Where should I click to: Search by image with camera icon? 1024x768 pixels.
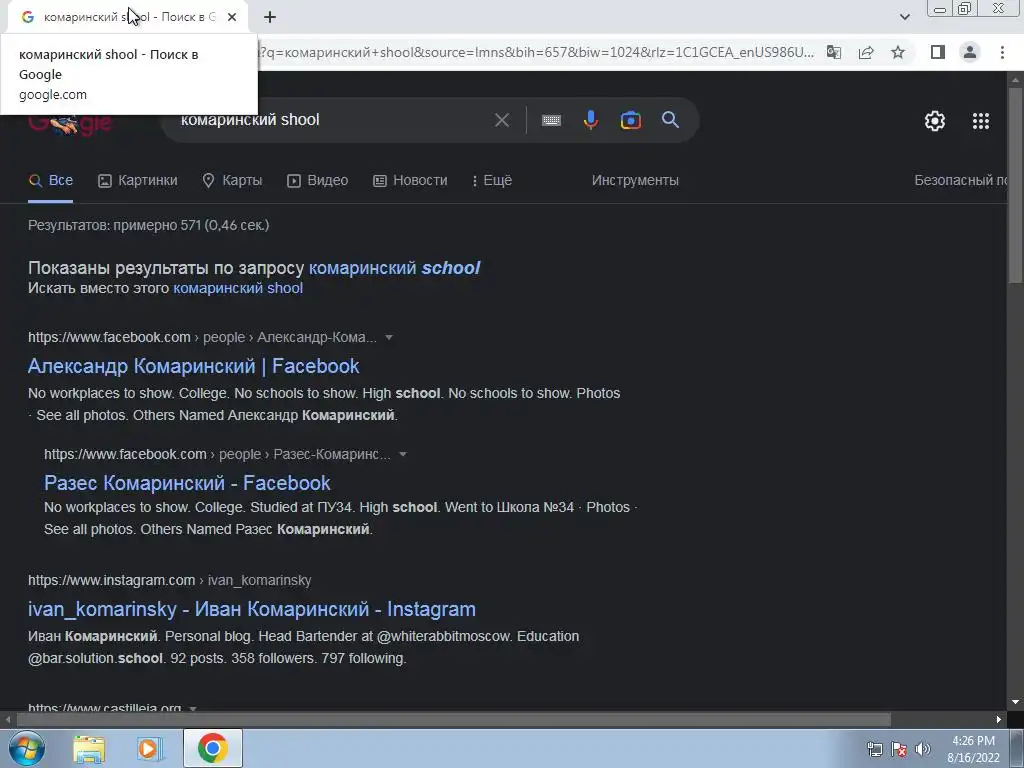point(630,120)
